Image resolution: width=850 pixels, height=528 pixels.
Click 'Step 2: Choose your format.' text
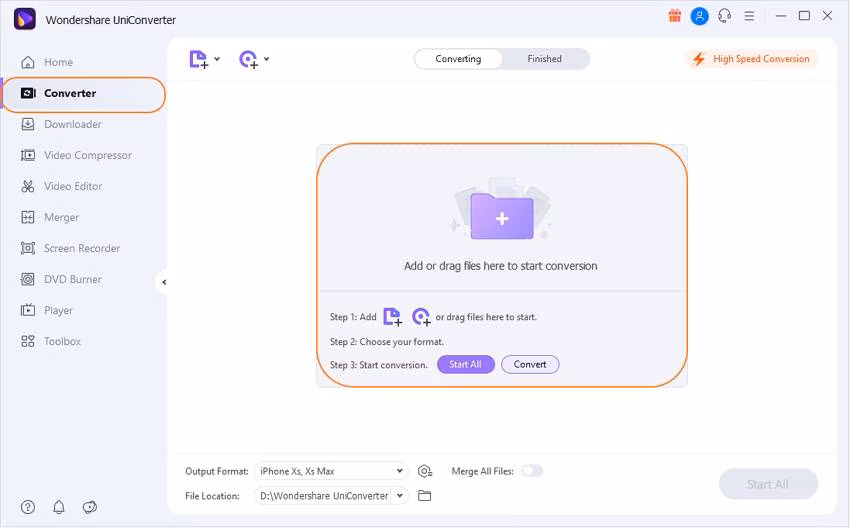(387, 342)
